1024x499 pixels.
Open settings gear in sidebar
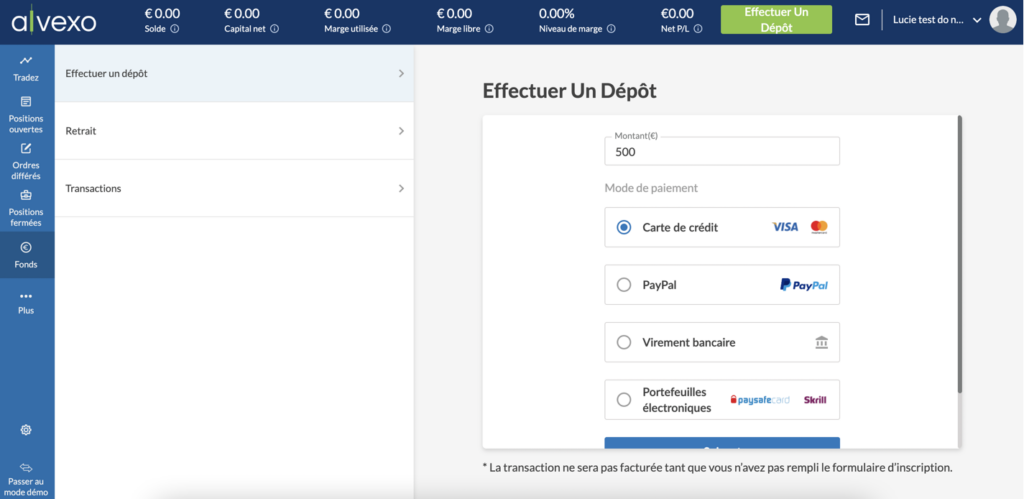point(26,430)
